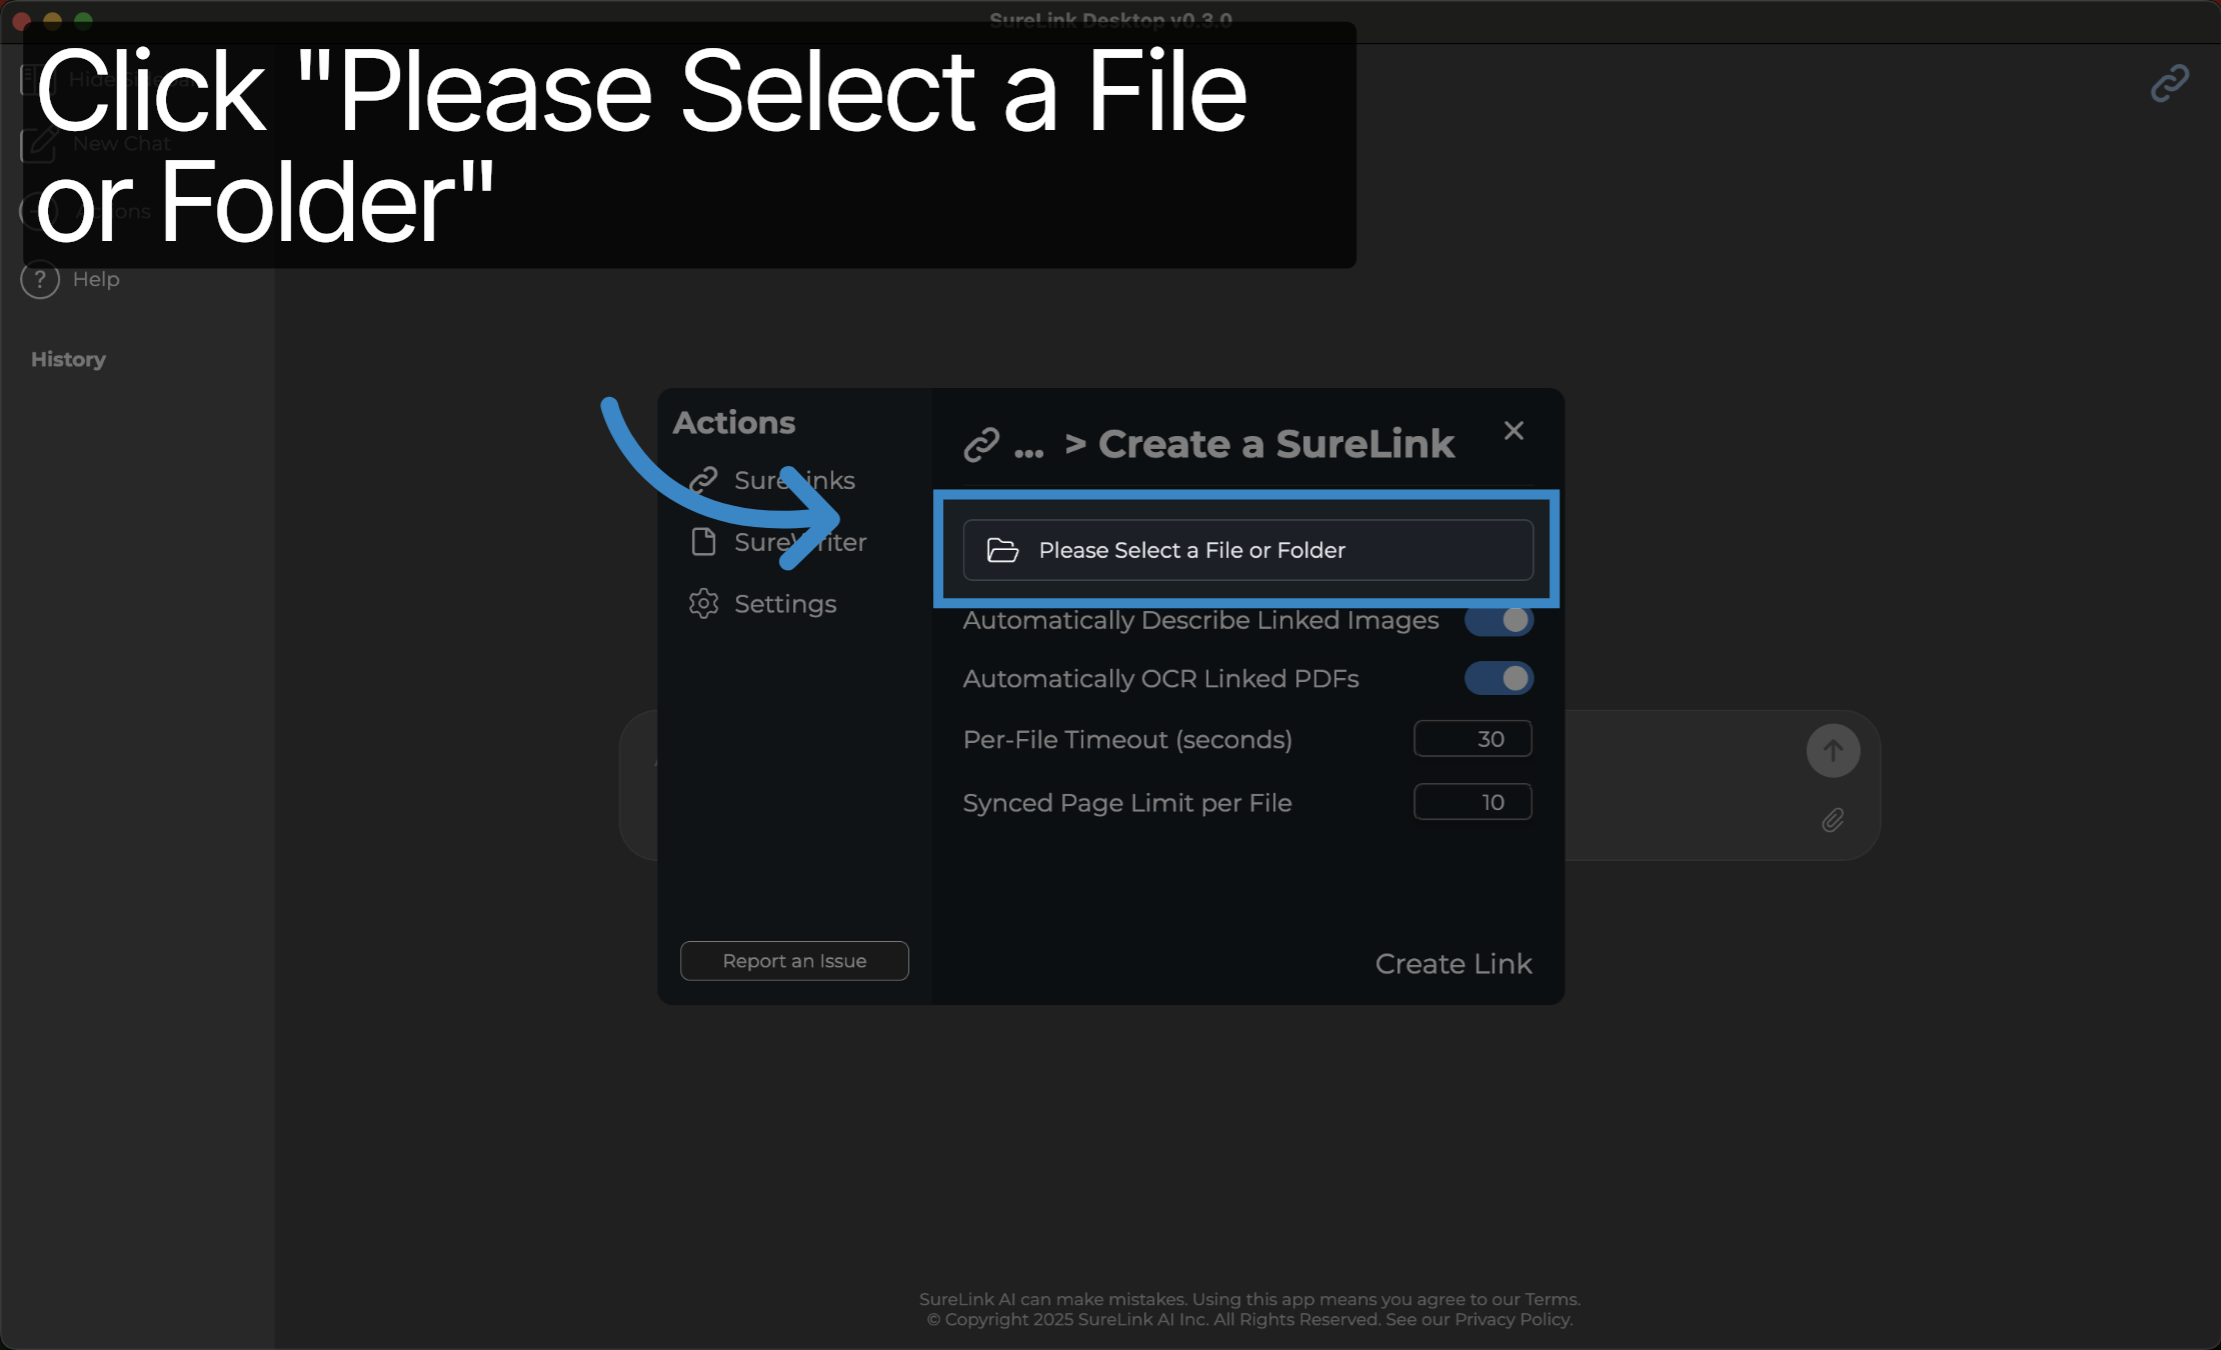Viewport: 2221px width, 1350px height.
Task: Click the link icon in top-right corner
Action: [x=2169, y=83]
